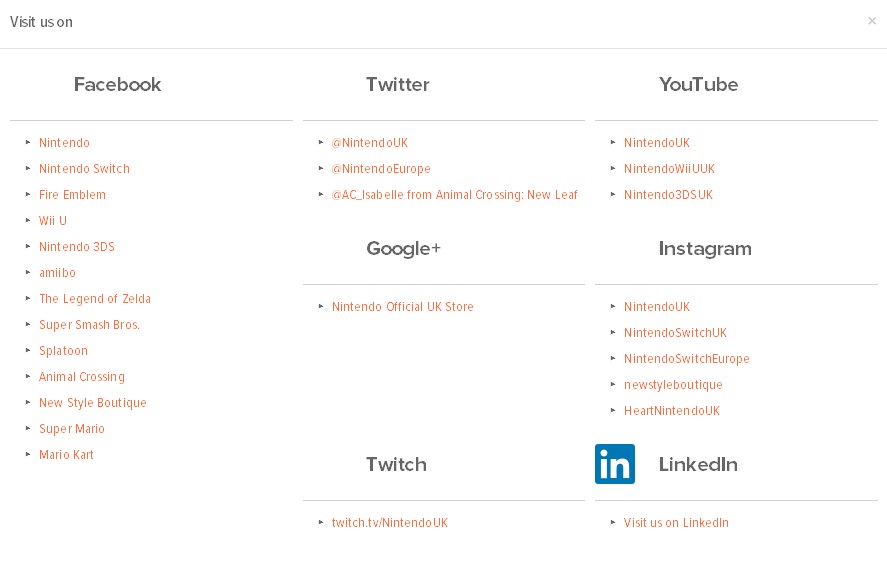Viewport: 887px width, 567px height.
Task: Open the Nintendo3DSUK YouTube channel
Action: [x=668, y=195]
